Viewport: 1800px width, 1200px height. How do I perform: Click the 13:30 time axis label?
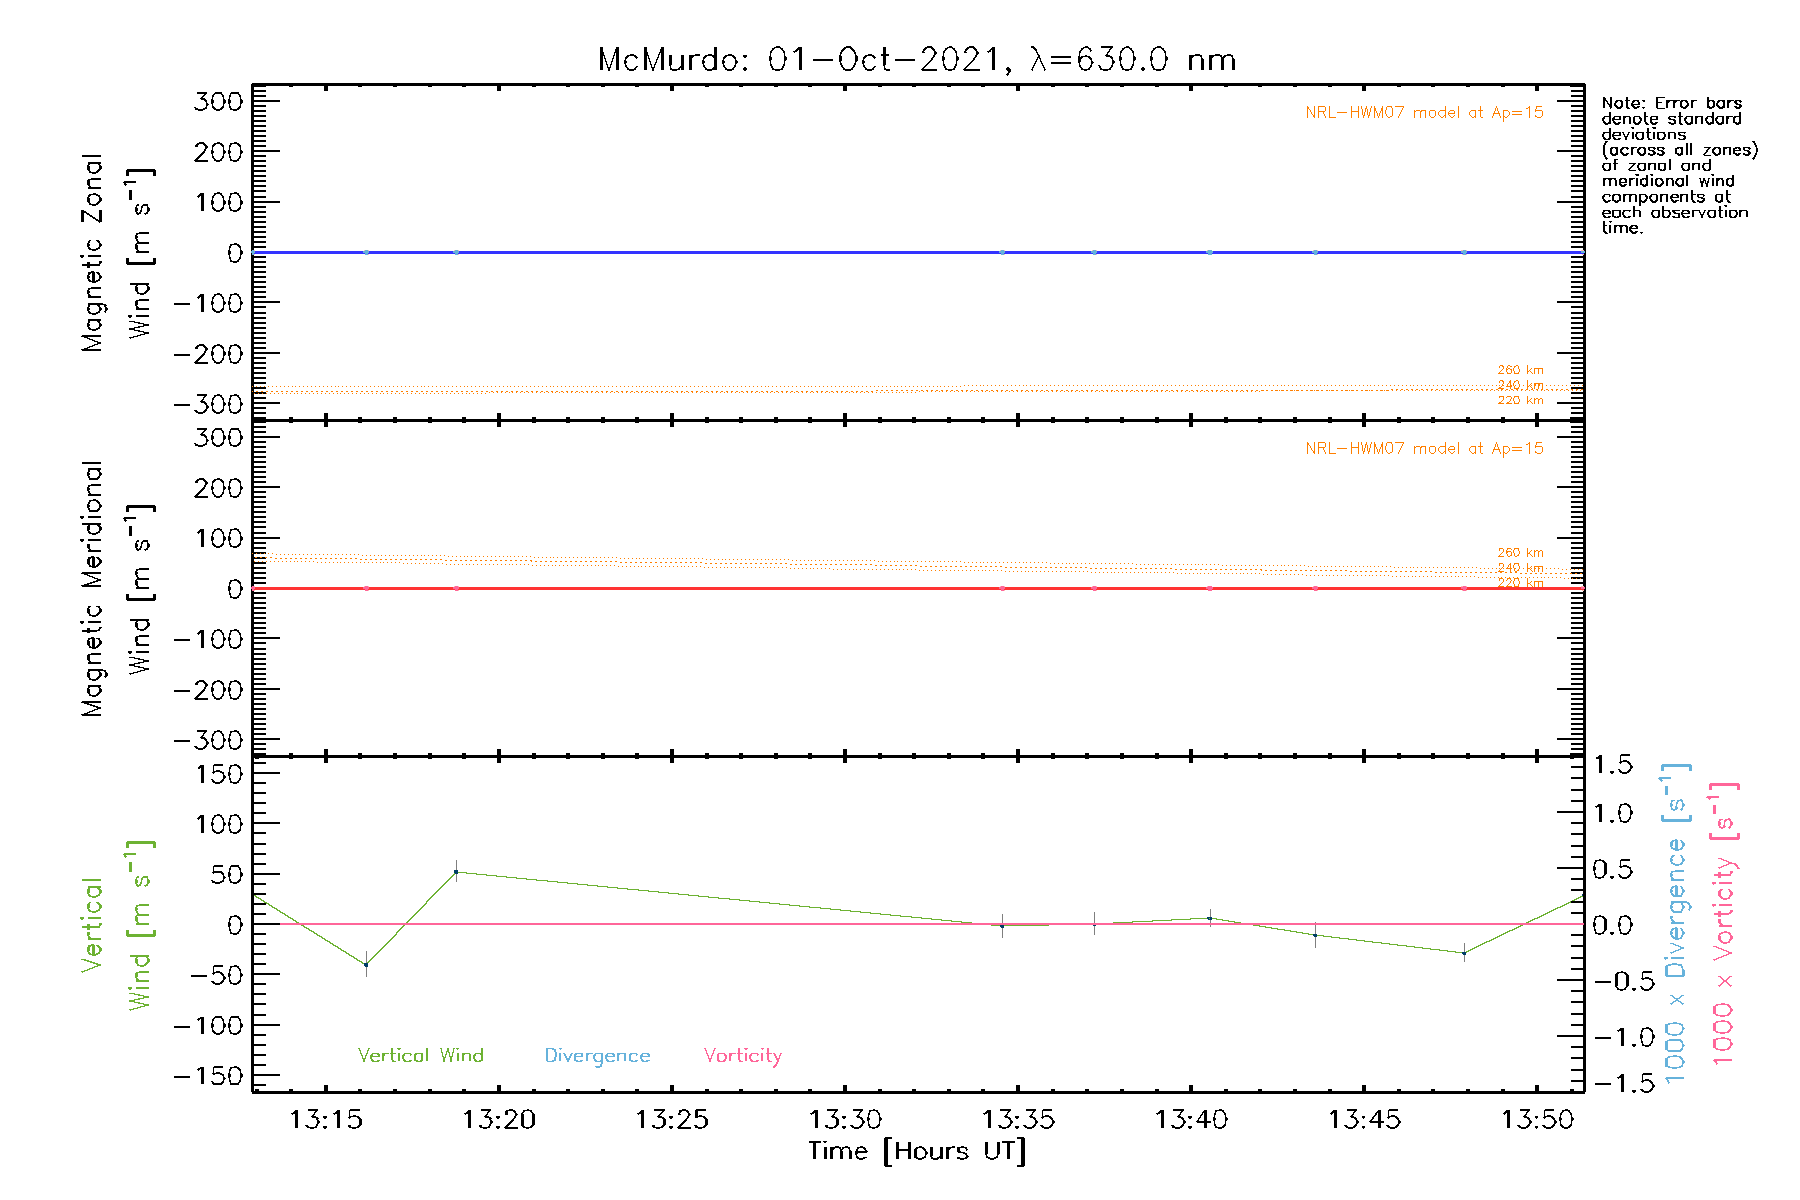(845, 1119)
